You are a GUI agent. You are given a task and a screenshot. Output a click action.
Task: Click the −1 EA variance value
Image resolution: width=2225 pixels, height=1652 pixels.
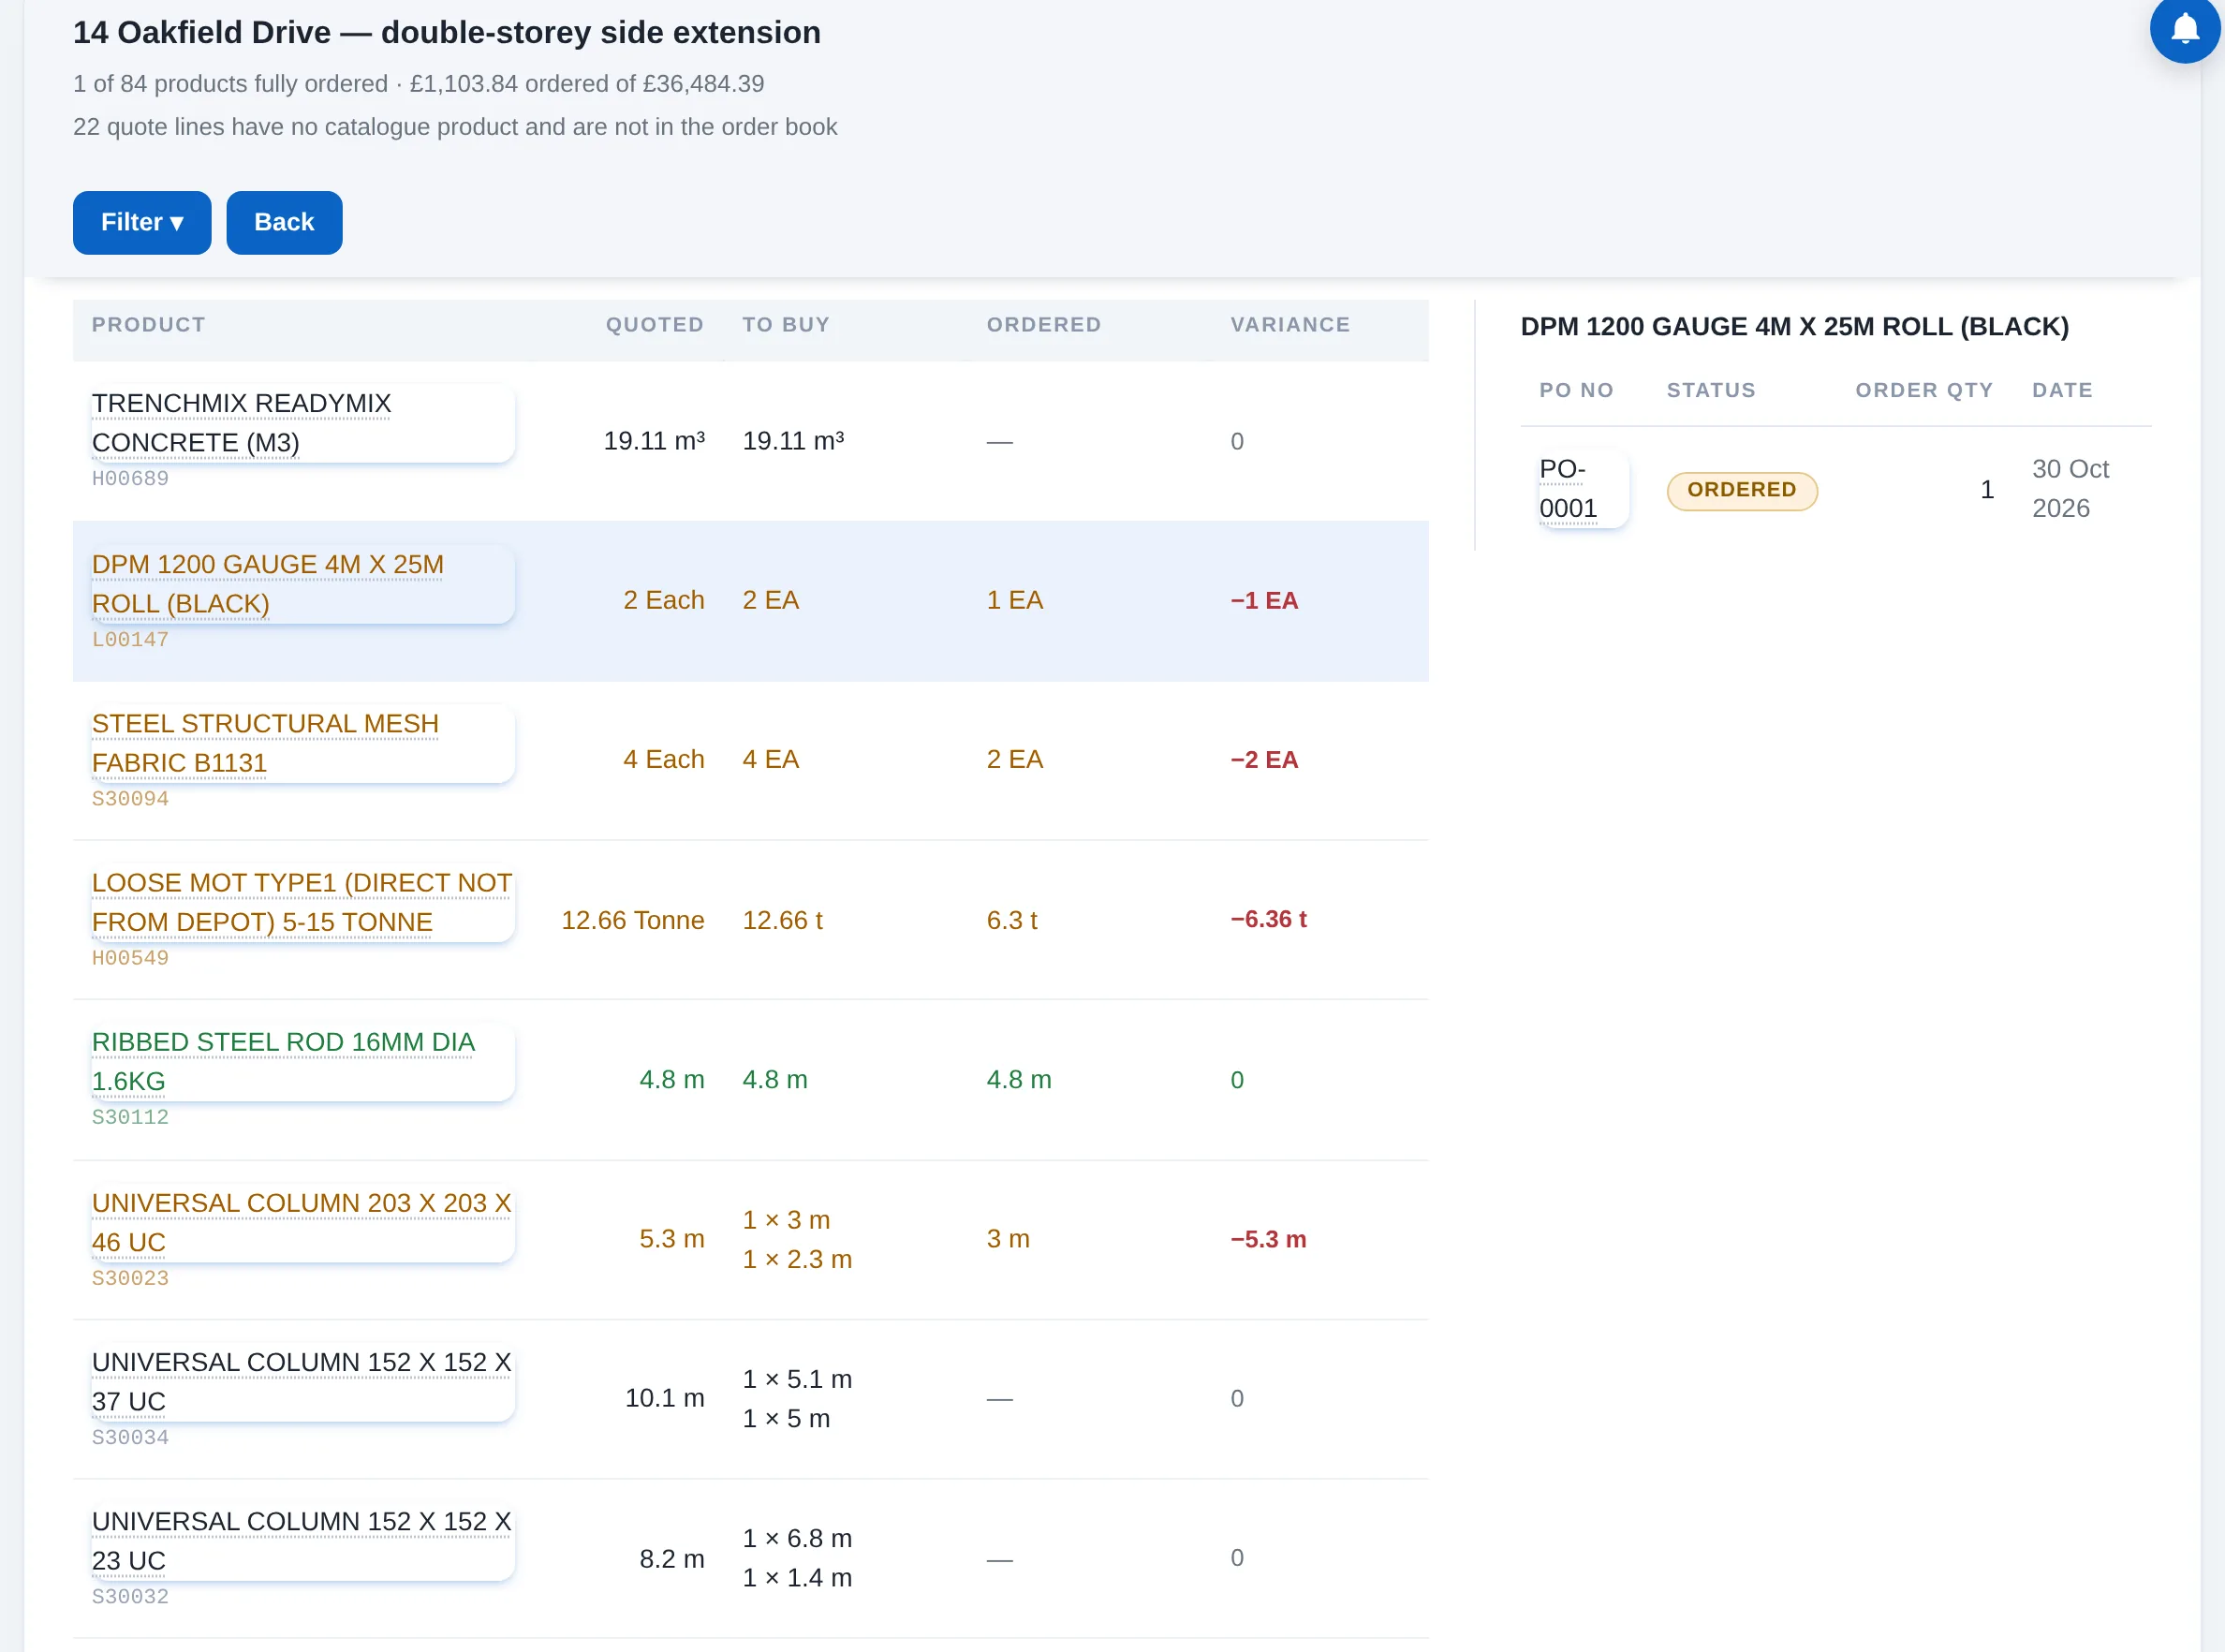[x=1264, y=600]
